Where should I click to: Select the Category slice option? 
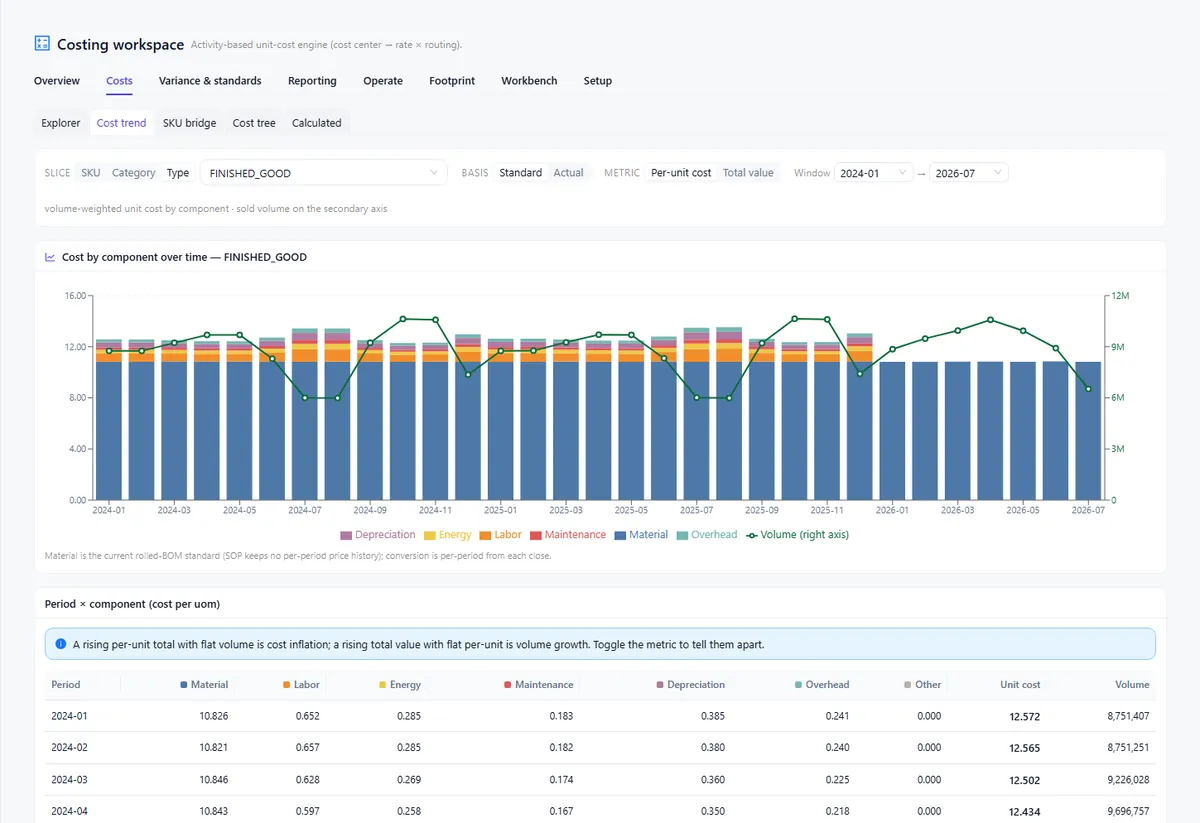click(134, 173)
